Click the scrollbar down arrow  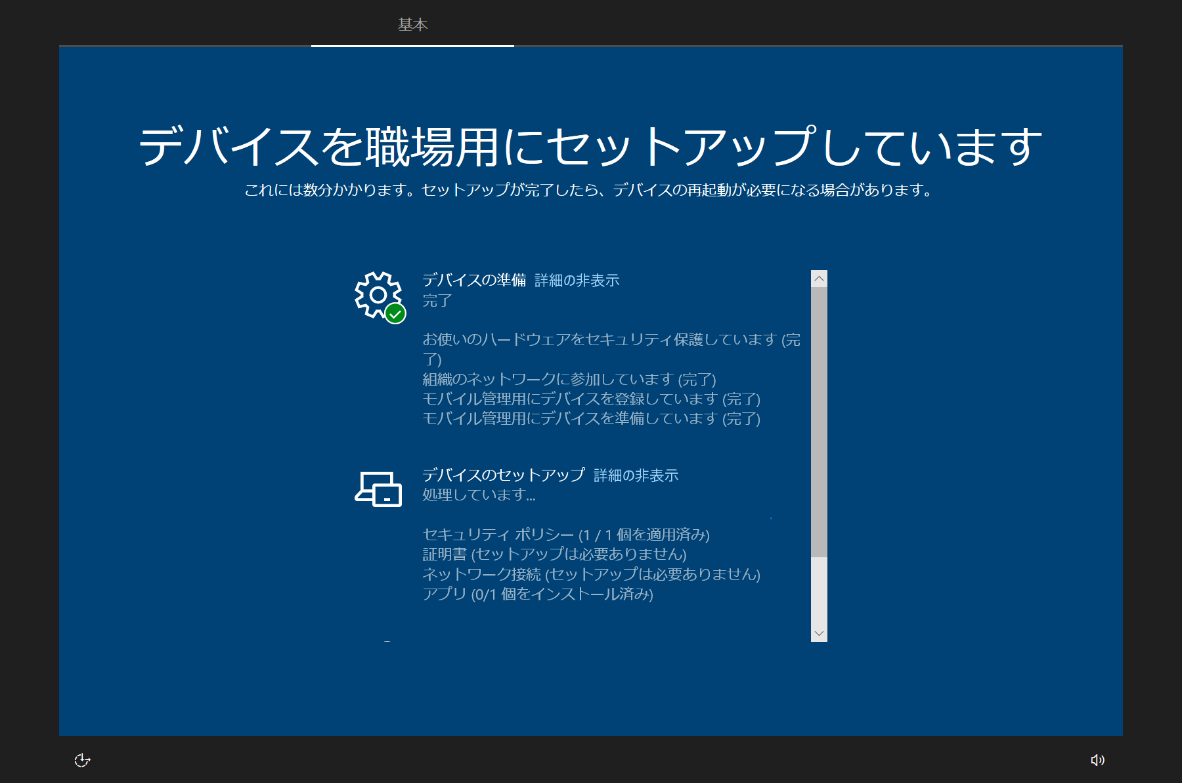(x=819, y=633)
